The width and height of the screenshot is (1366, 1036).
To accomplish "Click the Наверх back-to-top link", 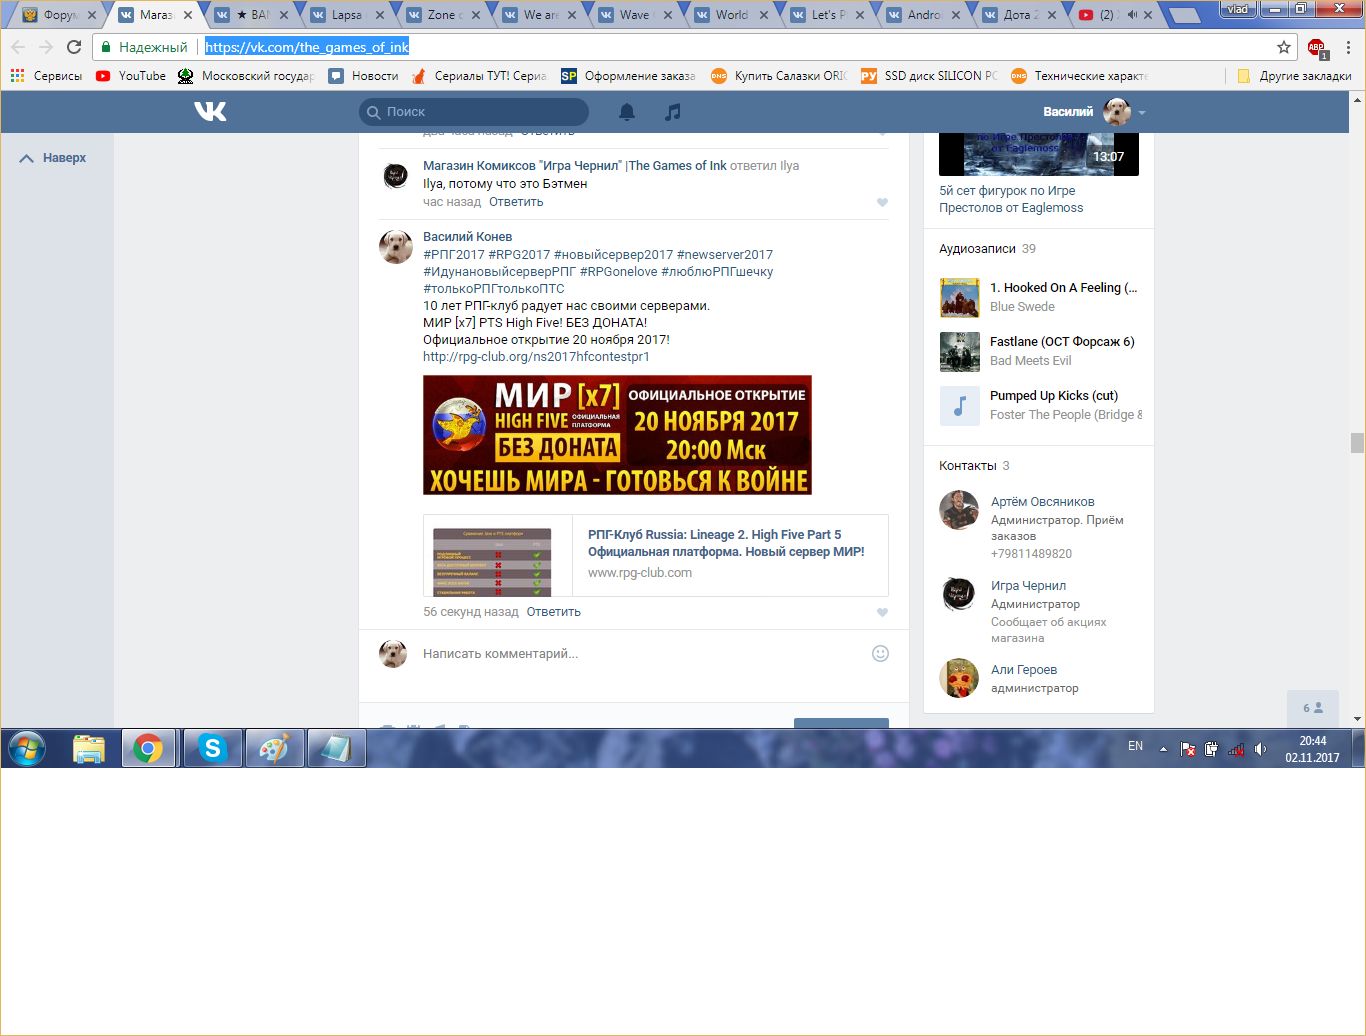I will [x=54, y=158].
